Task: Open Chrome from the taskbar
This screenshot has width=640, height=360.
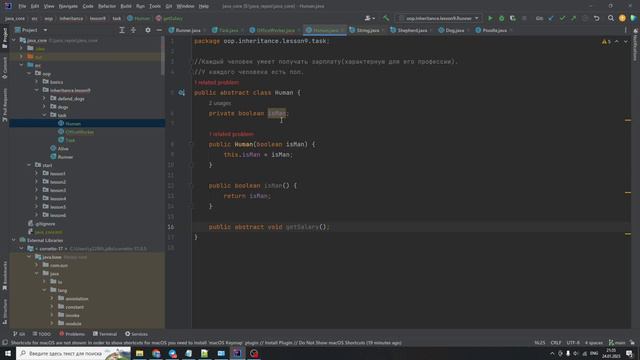Action: pos(156,353)
